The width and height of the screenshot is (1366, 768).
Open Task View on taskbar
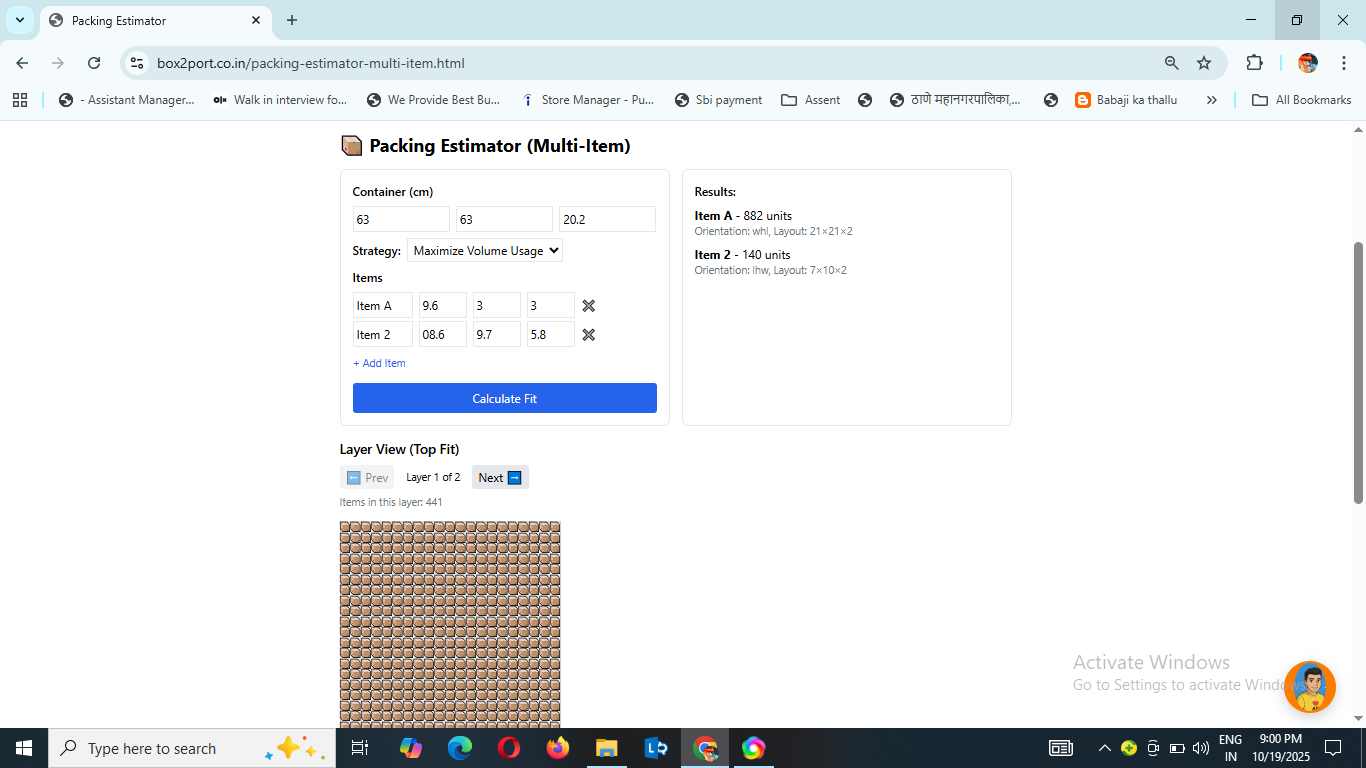coord(360,748)
